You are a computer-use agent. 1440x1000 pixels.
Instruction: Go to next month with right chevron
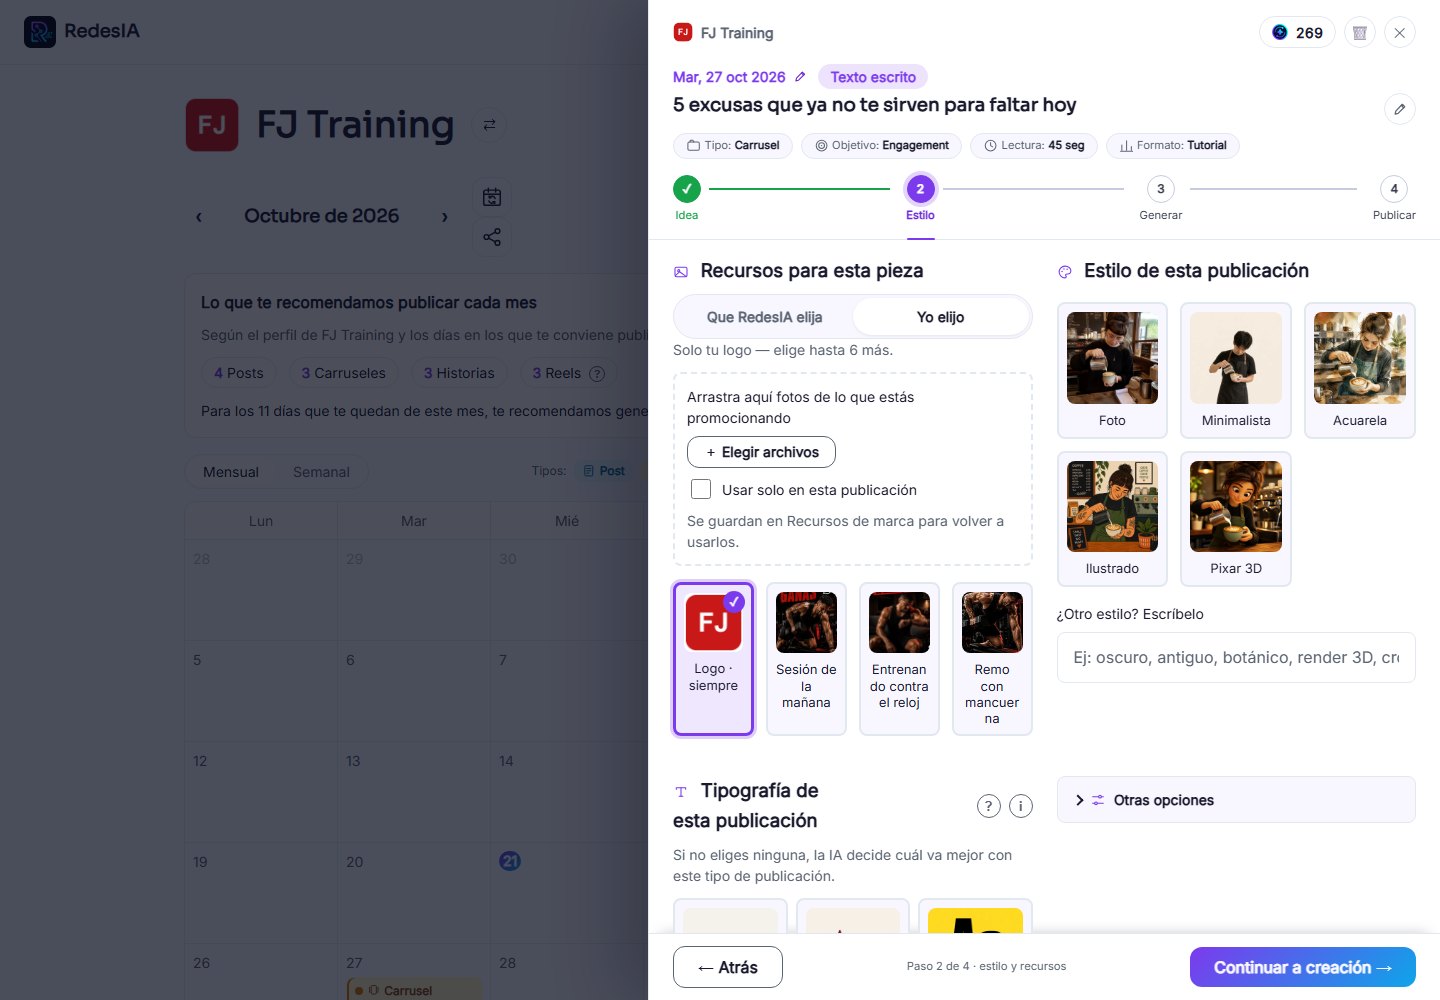pos(445,217)
